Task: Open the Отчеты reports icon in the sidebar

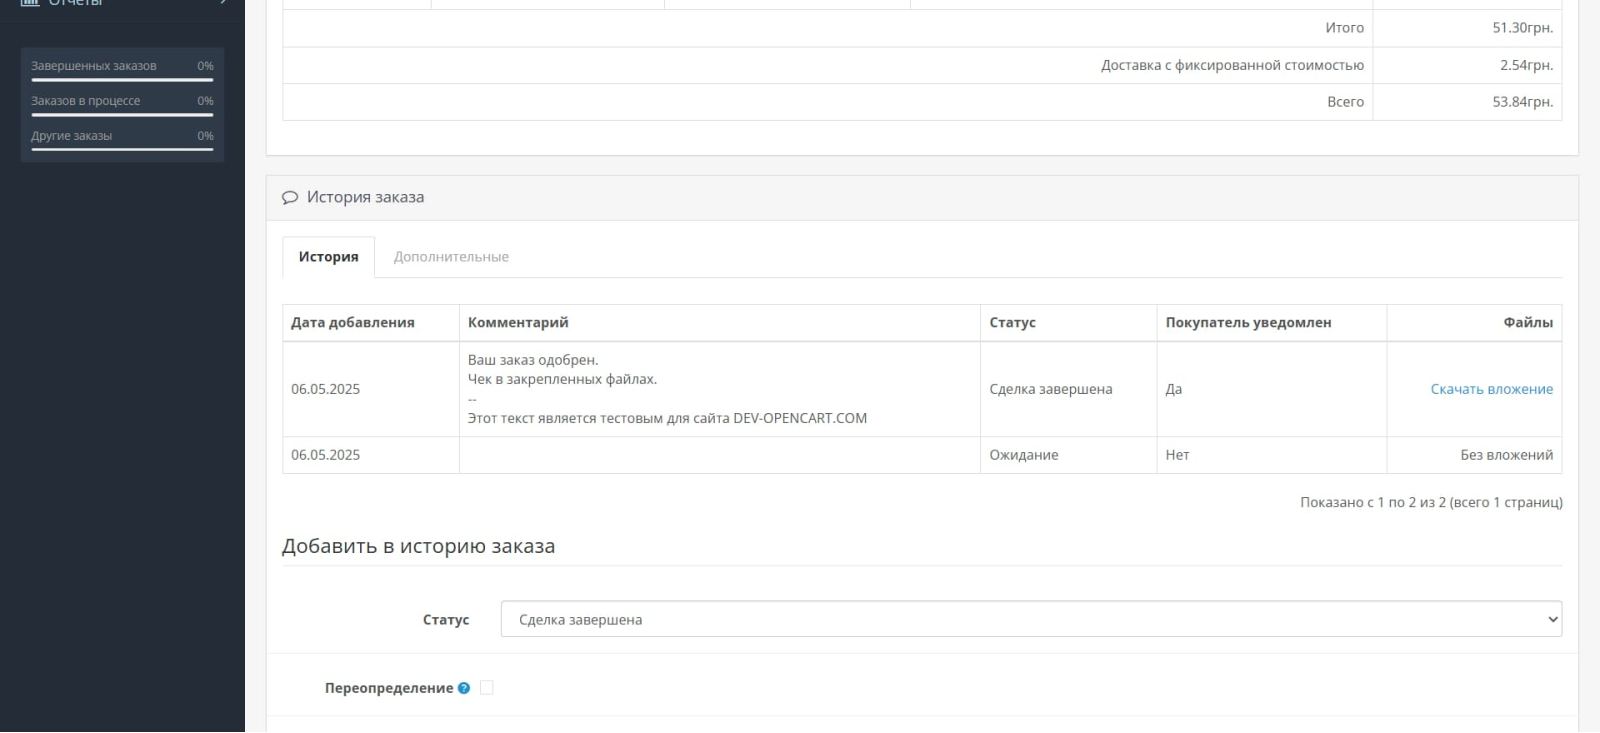Action: coord(30,2)
